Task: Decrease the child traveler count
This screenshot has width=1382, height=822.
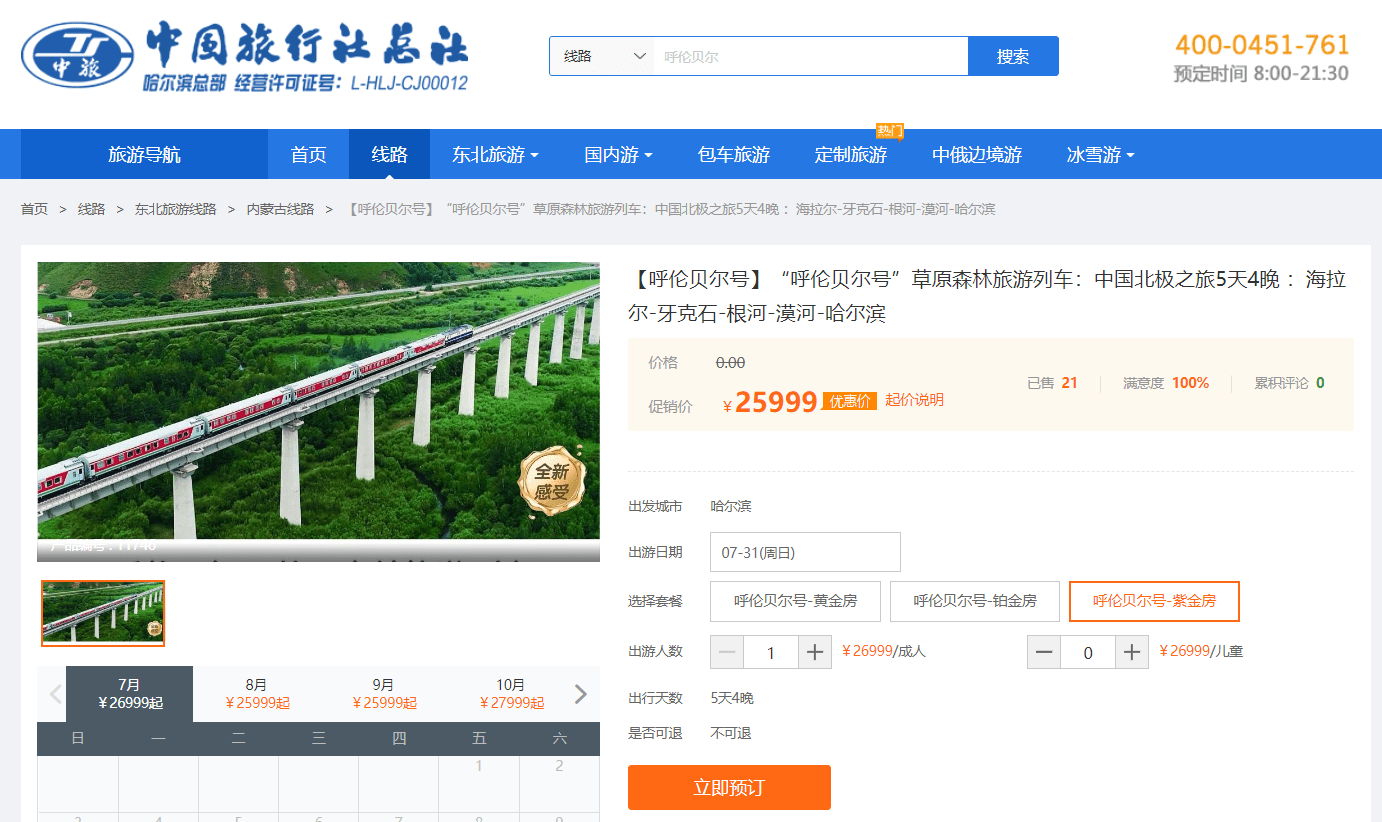Action: coord(1044,652)
